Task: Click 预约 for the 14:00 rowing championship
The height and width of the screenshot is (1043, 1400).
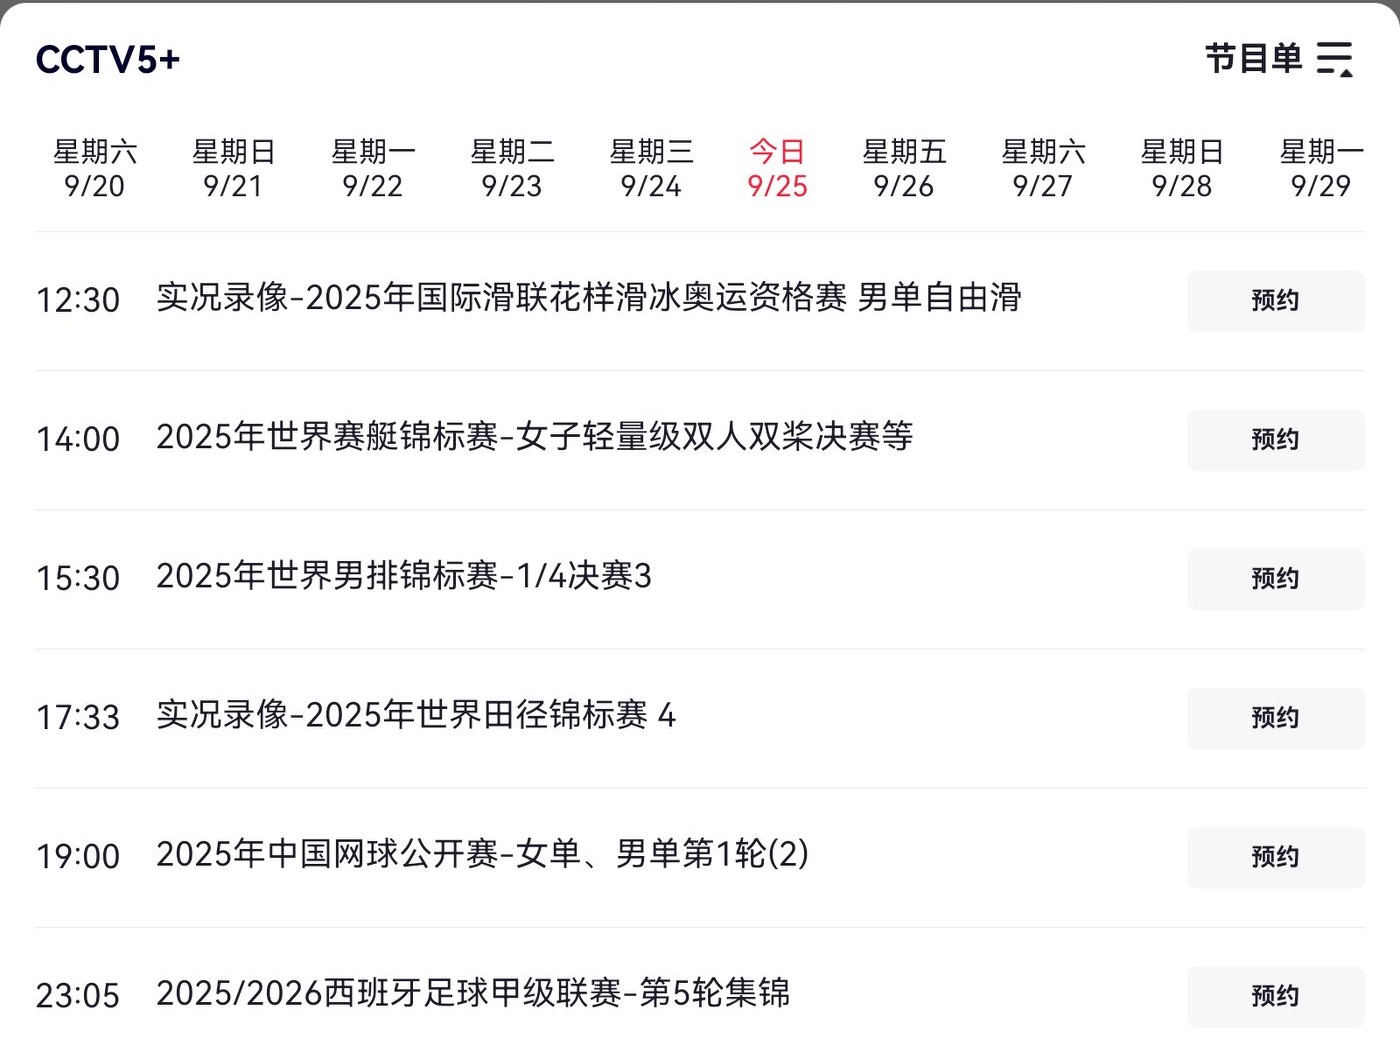Action: 1275,439
